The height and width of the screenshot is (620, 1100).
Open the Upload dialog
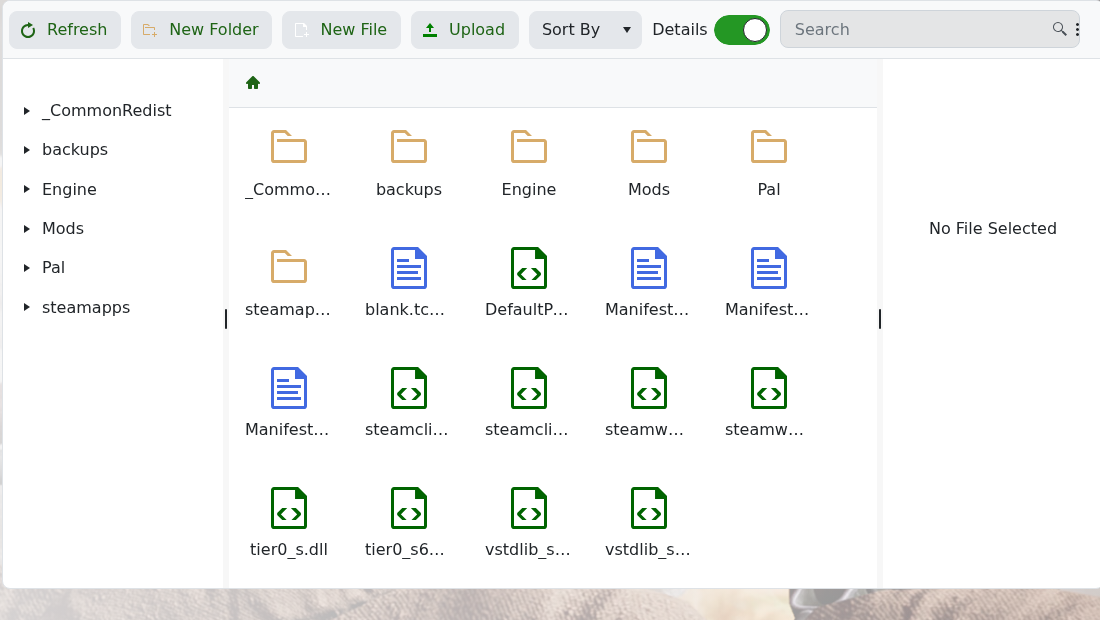(464, 29)
